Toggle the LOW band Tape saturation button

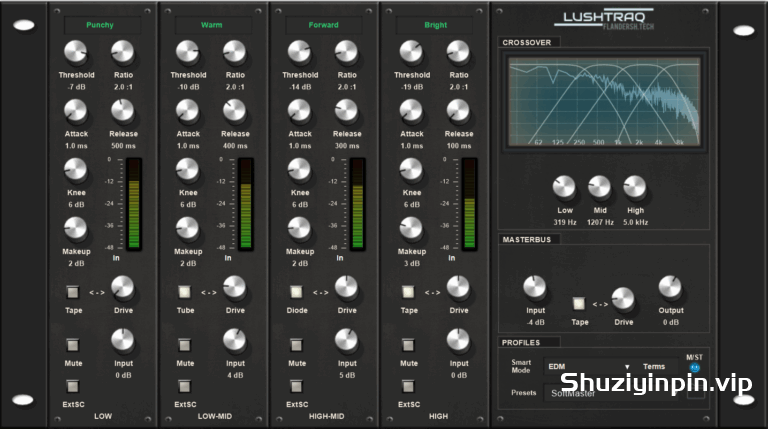(x=72, y=292)
